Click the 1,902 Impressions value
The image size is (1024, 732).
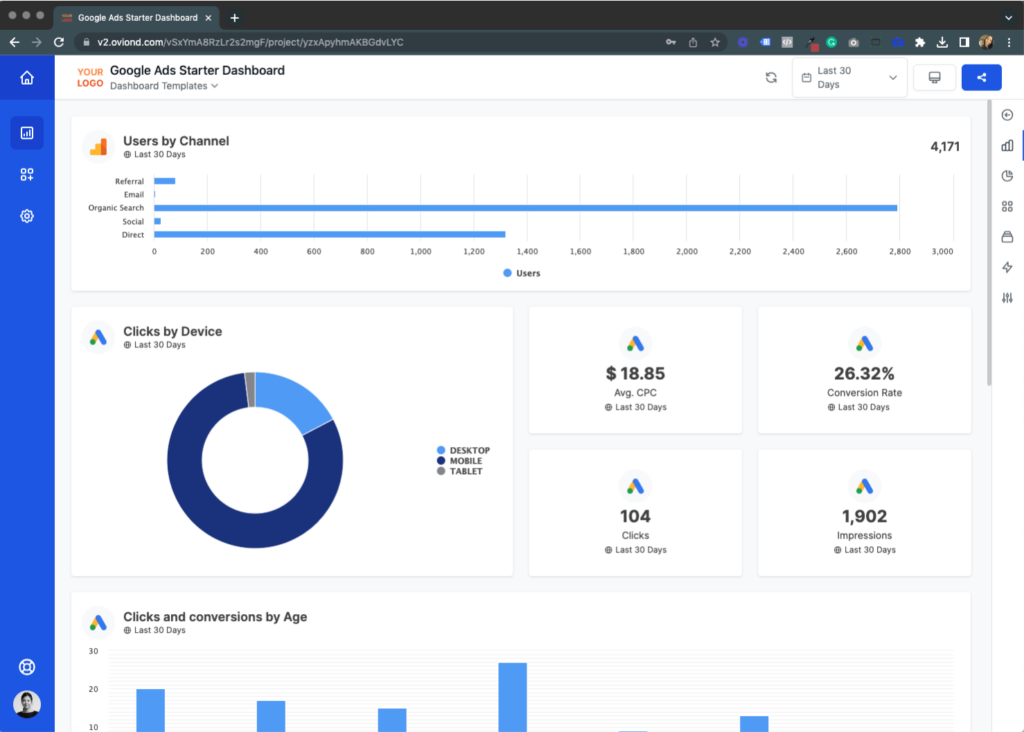[x=864, y=517]
